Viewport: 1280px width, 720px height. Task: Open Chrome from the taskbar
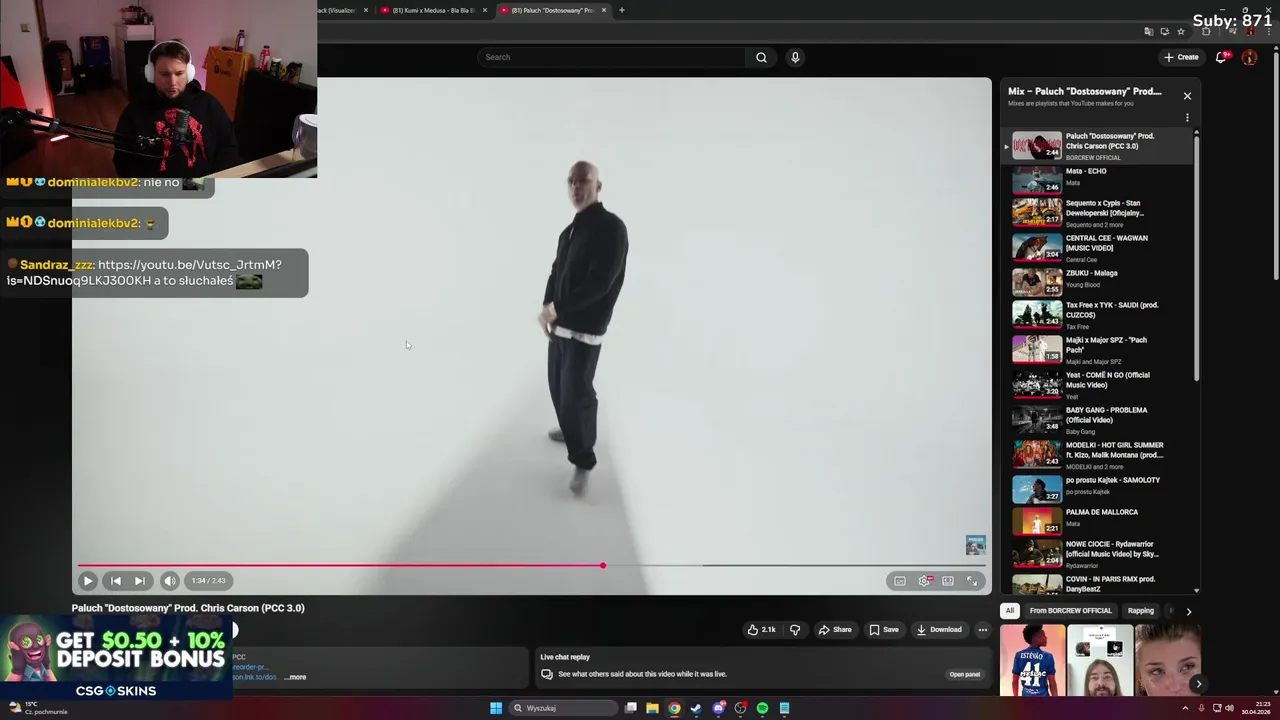click(x=674, y=708)
